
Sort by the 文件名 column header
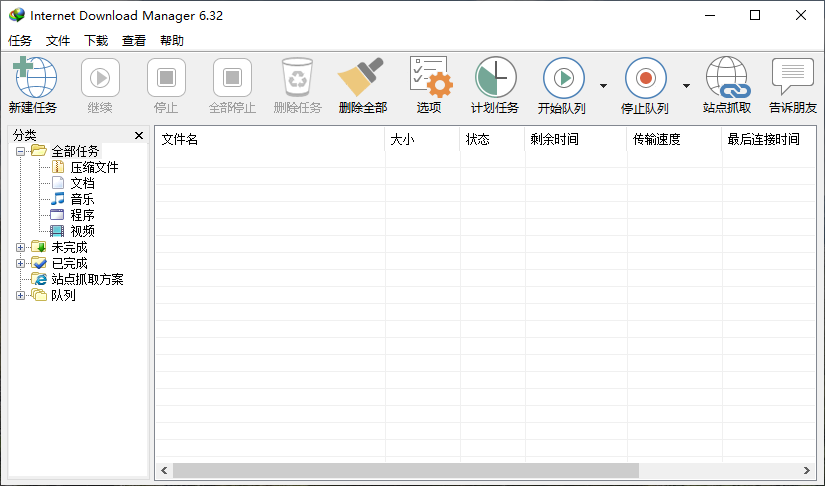click(x=270, y=139)
